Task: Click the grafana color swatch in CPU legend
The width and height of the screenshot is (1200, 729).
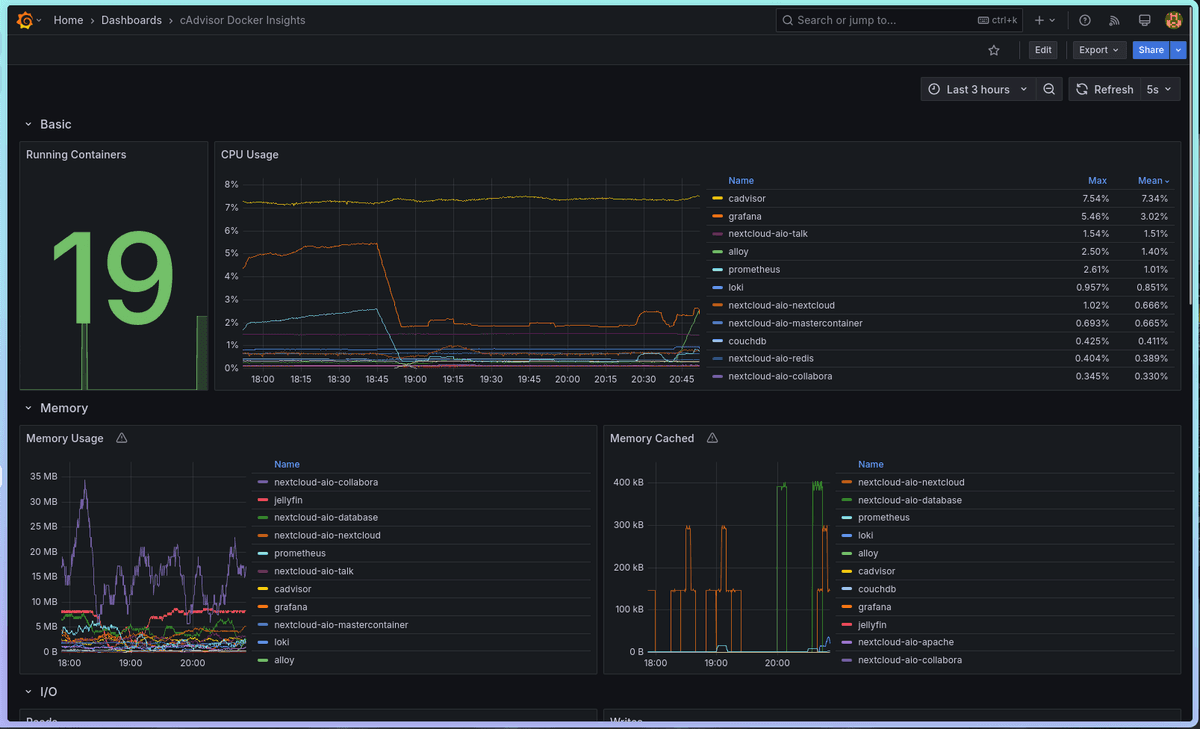Action: pos(717,216)
